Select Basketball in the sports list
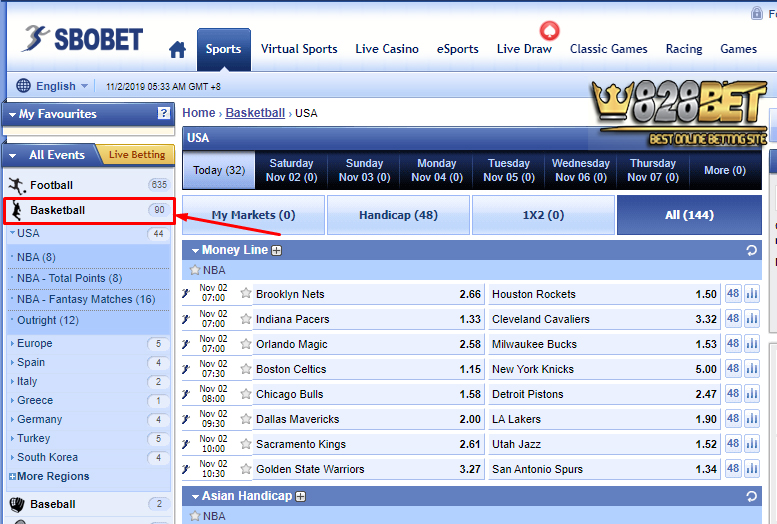Image resolution: width=777 pixels, height=524 pixels. click(x=89, y=210)
